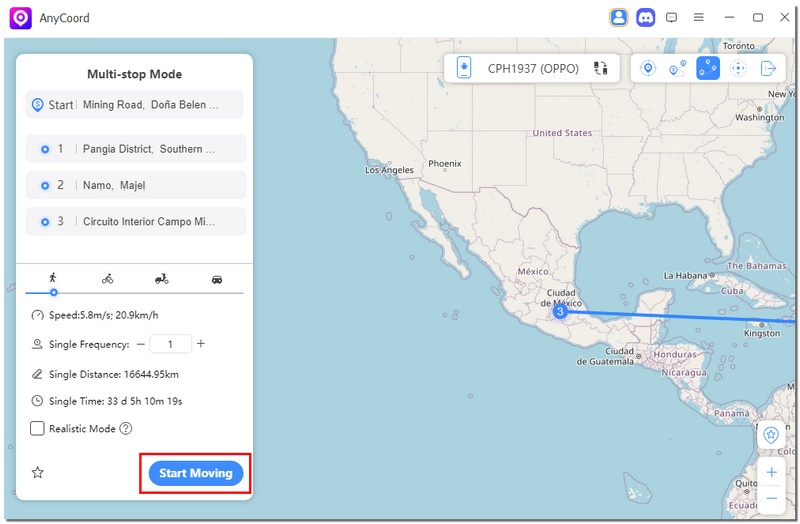Image resolution: width=800 pixels, height=524 pixels.
Task: Decrease Single Frequency with minus button
Action: pos(141,344)
